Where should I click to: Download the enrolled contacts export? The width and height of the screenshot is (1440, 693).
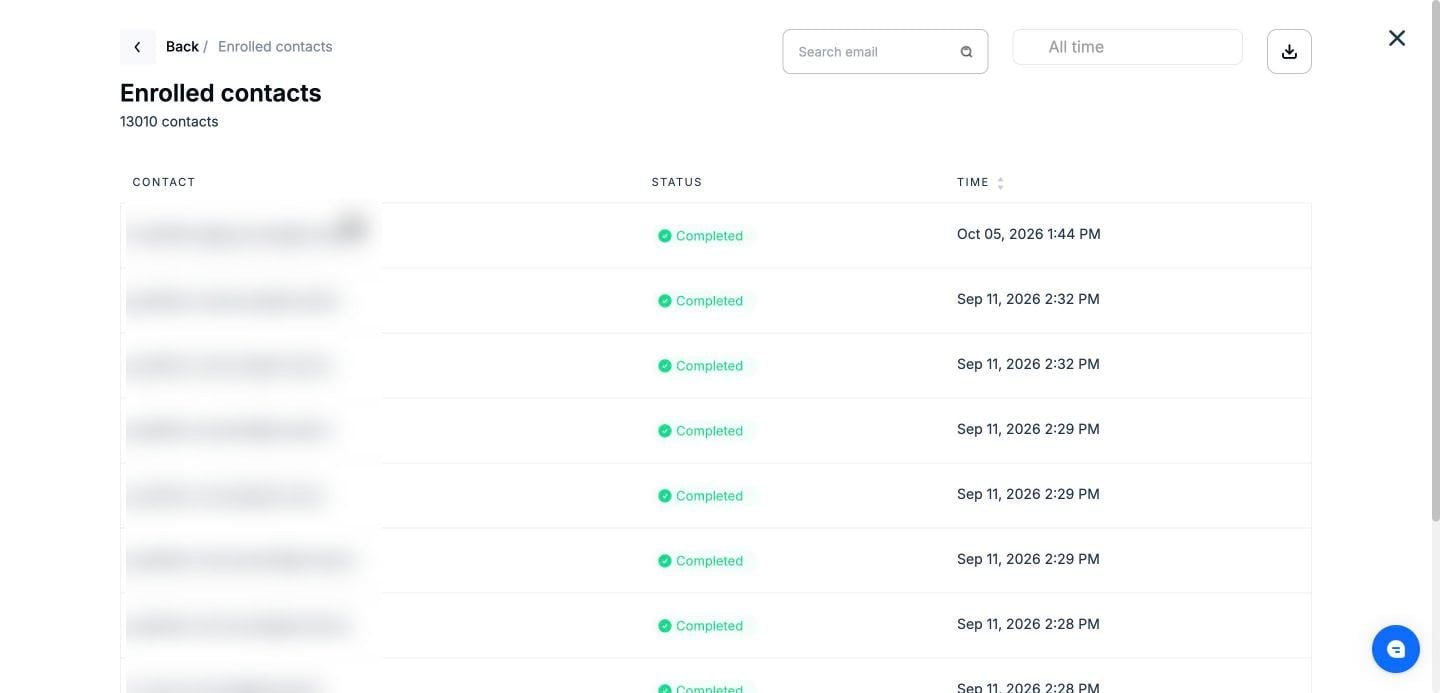pos(1289,52)
